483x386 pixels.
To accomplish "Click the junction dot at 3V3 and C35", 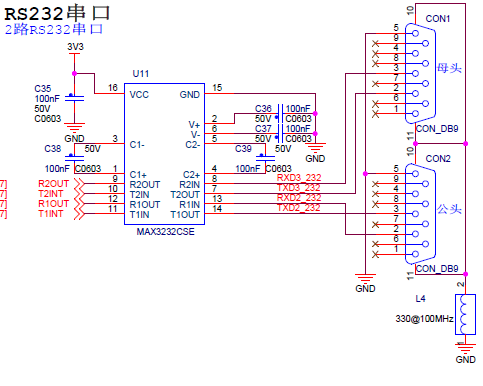I will 74,73.
